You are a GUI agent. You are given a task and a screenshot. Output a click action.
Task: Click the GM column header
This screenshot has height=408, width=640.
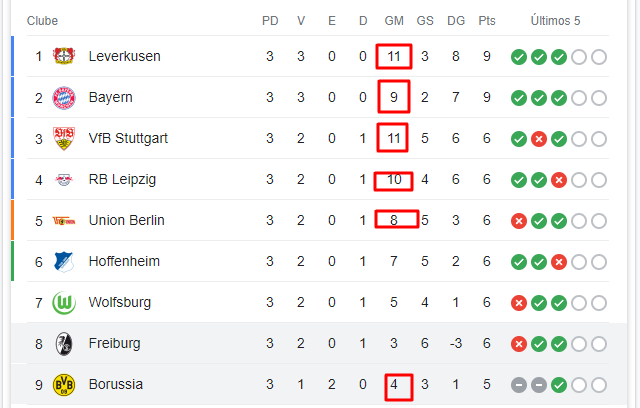coord(394,21)
